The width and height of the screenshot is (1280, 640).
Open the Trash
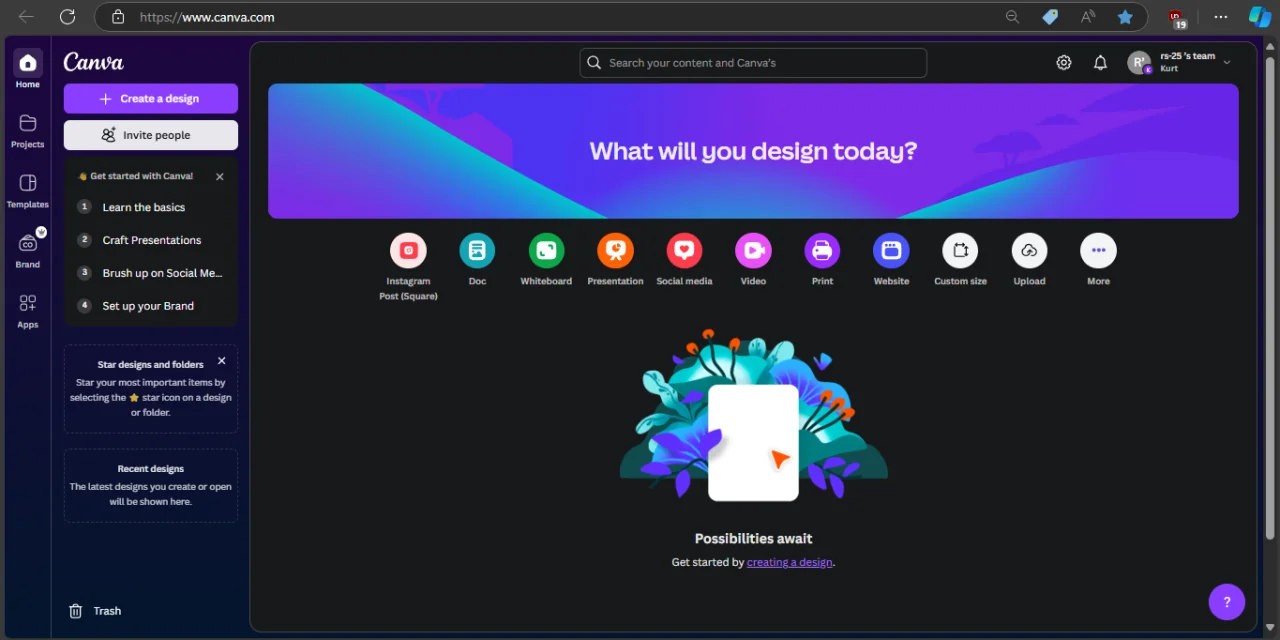pos(95,611)
